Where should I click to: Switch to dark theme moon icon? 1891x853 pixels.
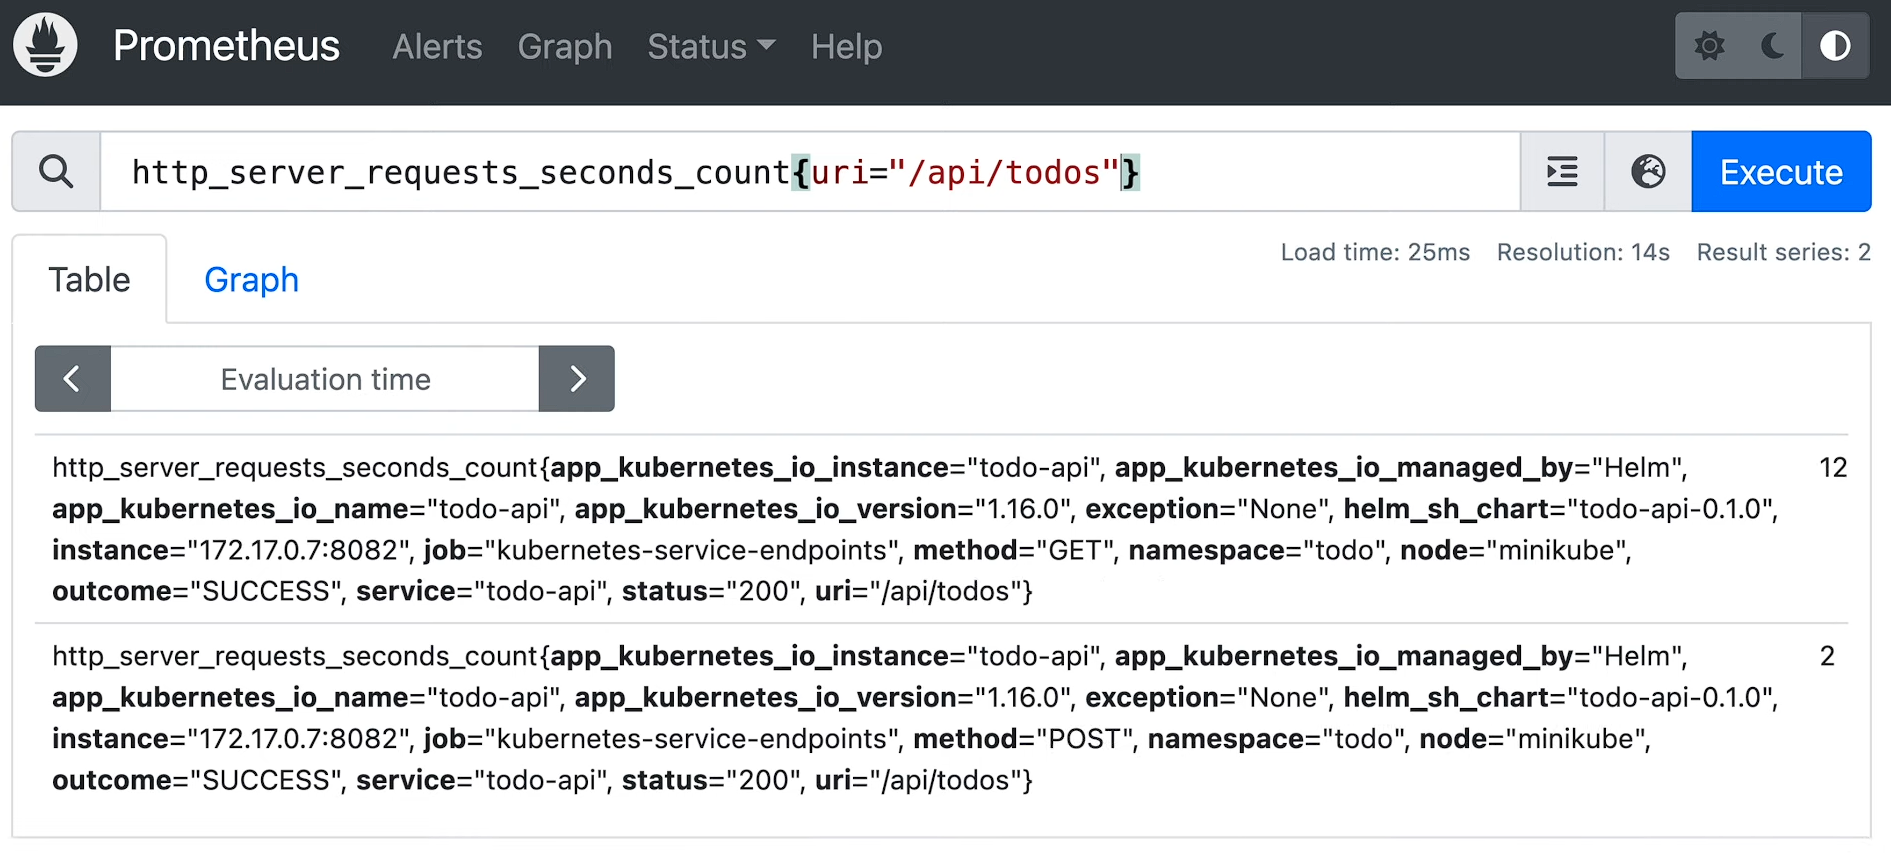[x=1772, y=46]
